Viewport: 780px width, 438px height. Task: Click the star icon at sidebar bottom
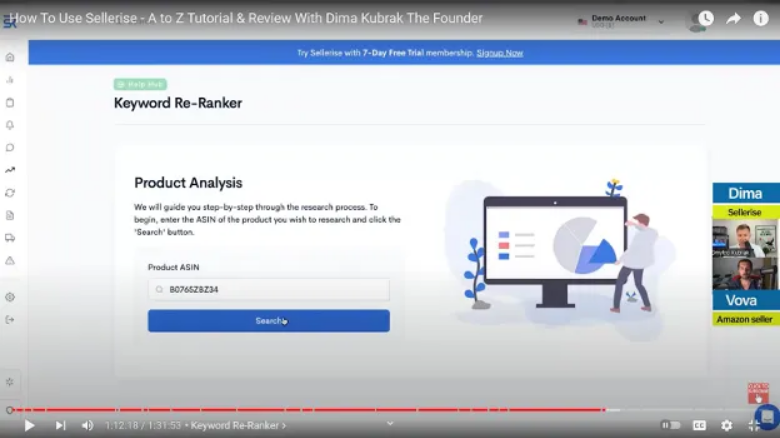10,382
